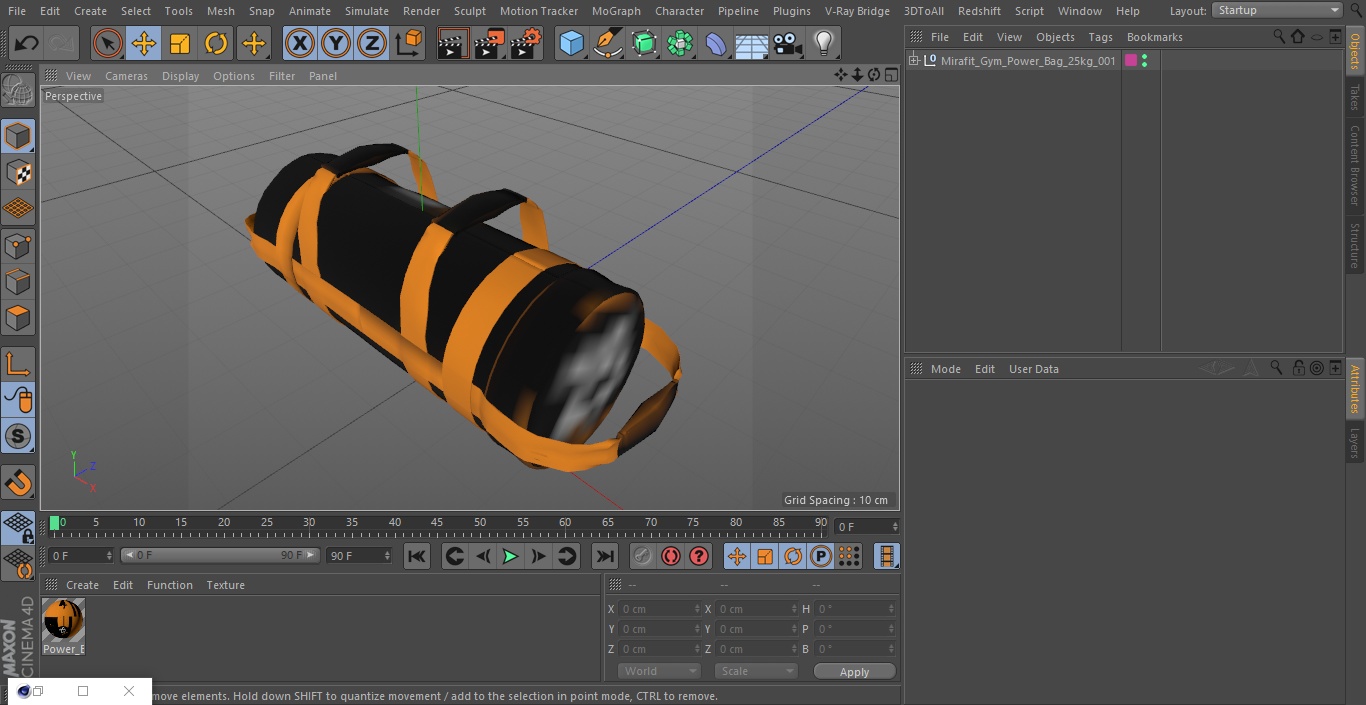
Task: Switch to Points mode
Action: pyautogui.click(x=18, y=245)
